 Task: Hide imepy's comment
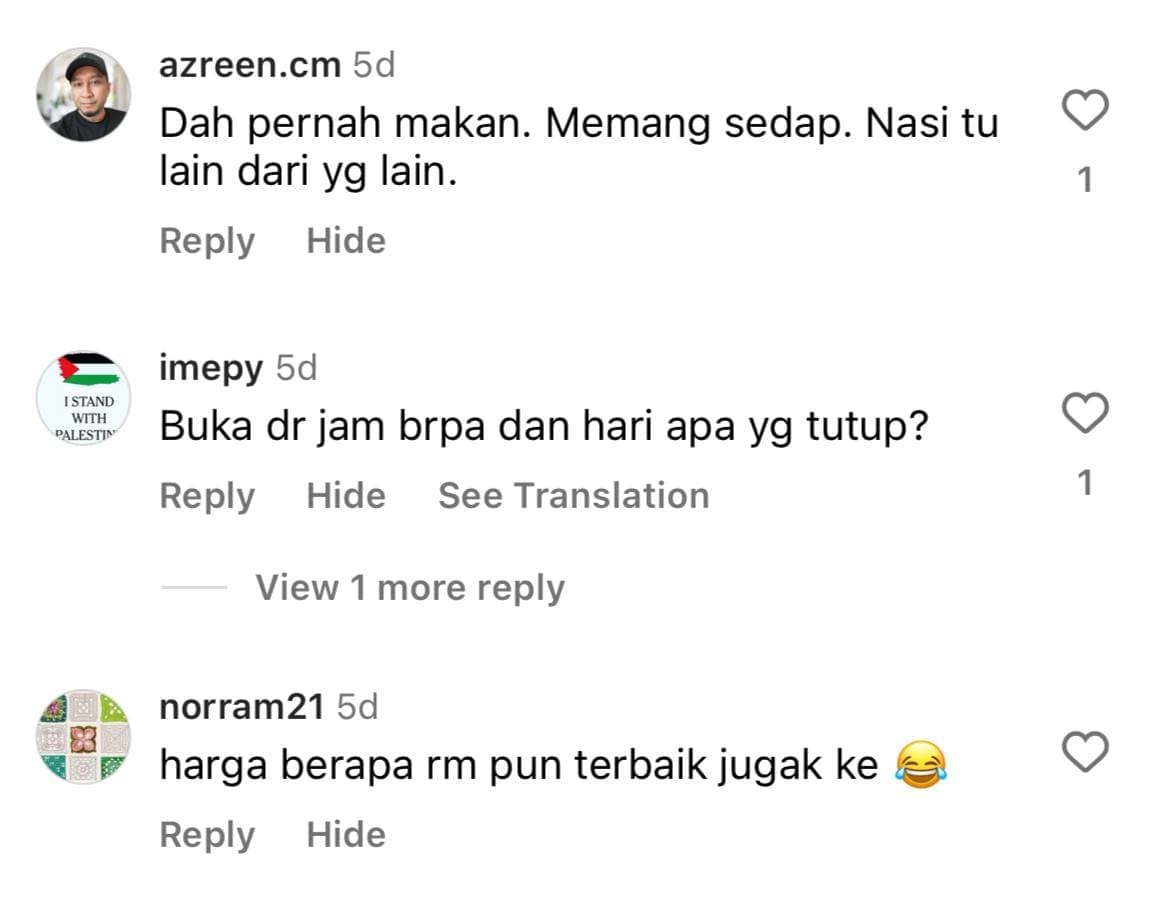pyautogui.click(x=346, y=496)
